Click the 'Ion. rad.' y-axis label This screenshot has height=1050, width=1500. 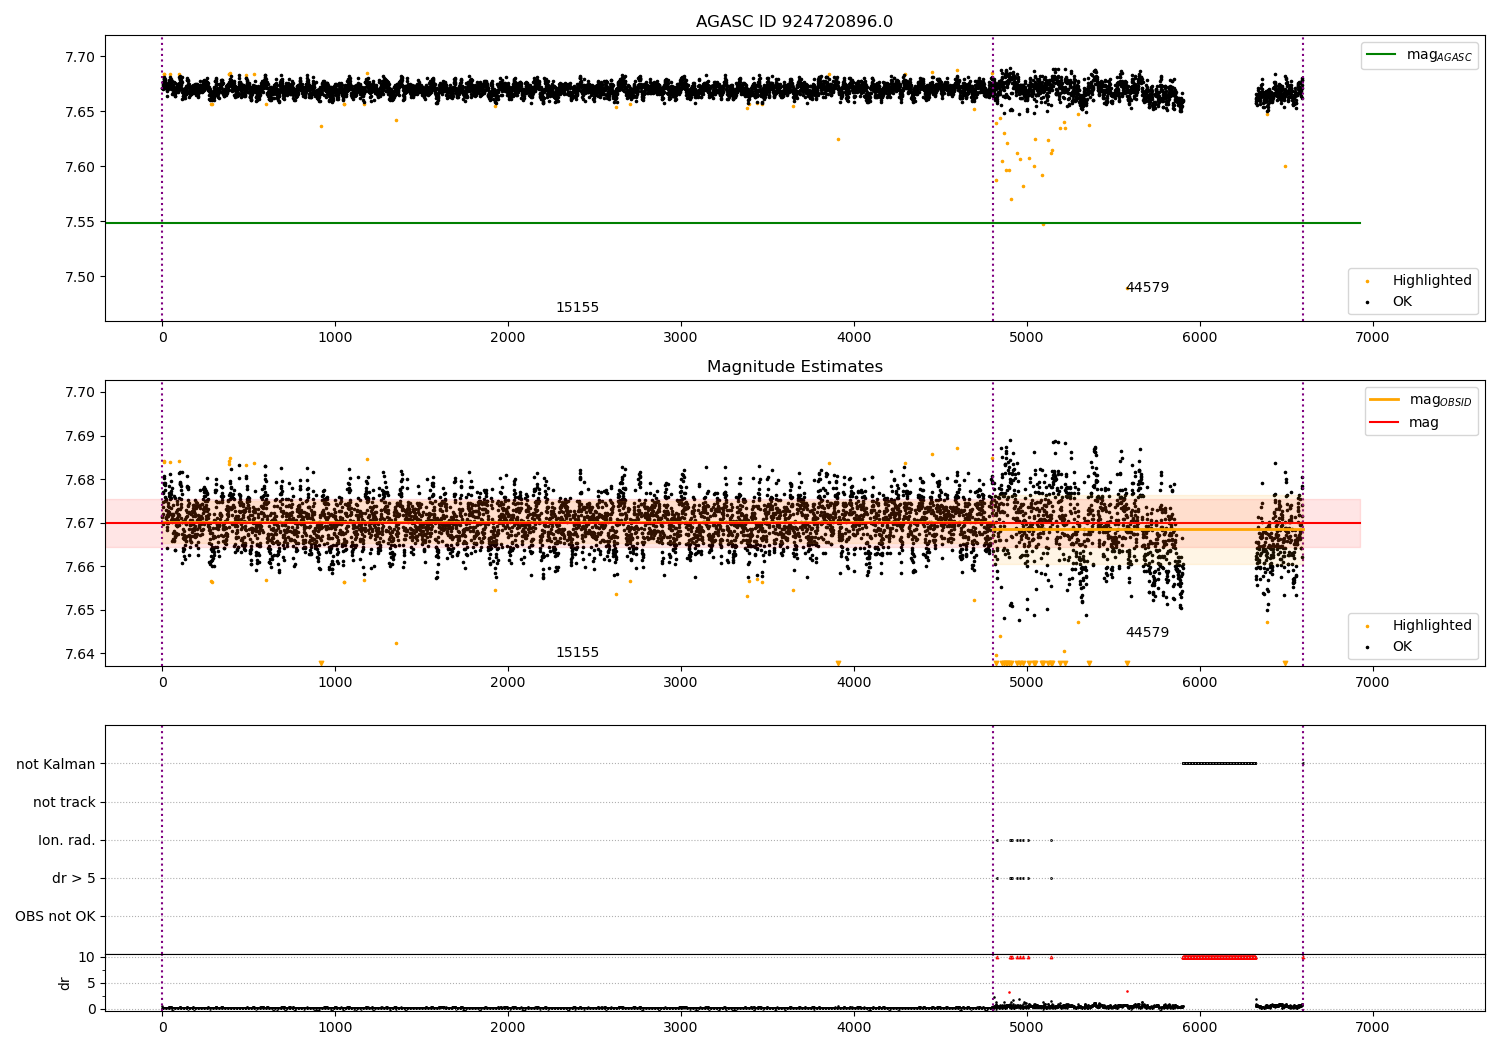click(67, 840)
